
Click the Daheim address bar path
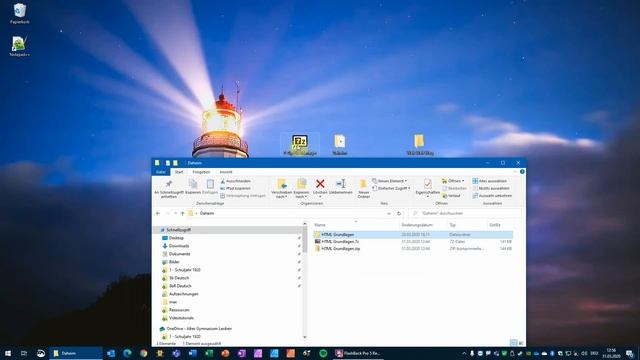click(x=207, y=213)
